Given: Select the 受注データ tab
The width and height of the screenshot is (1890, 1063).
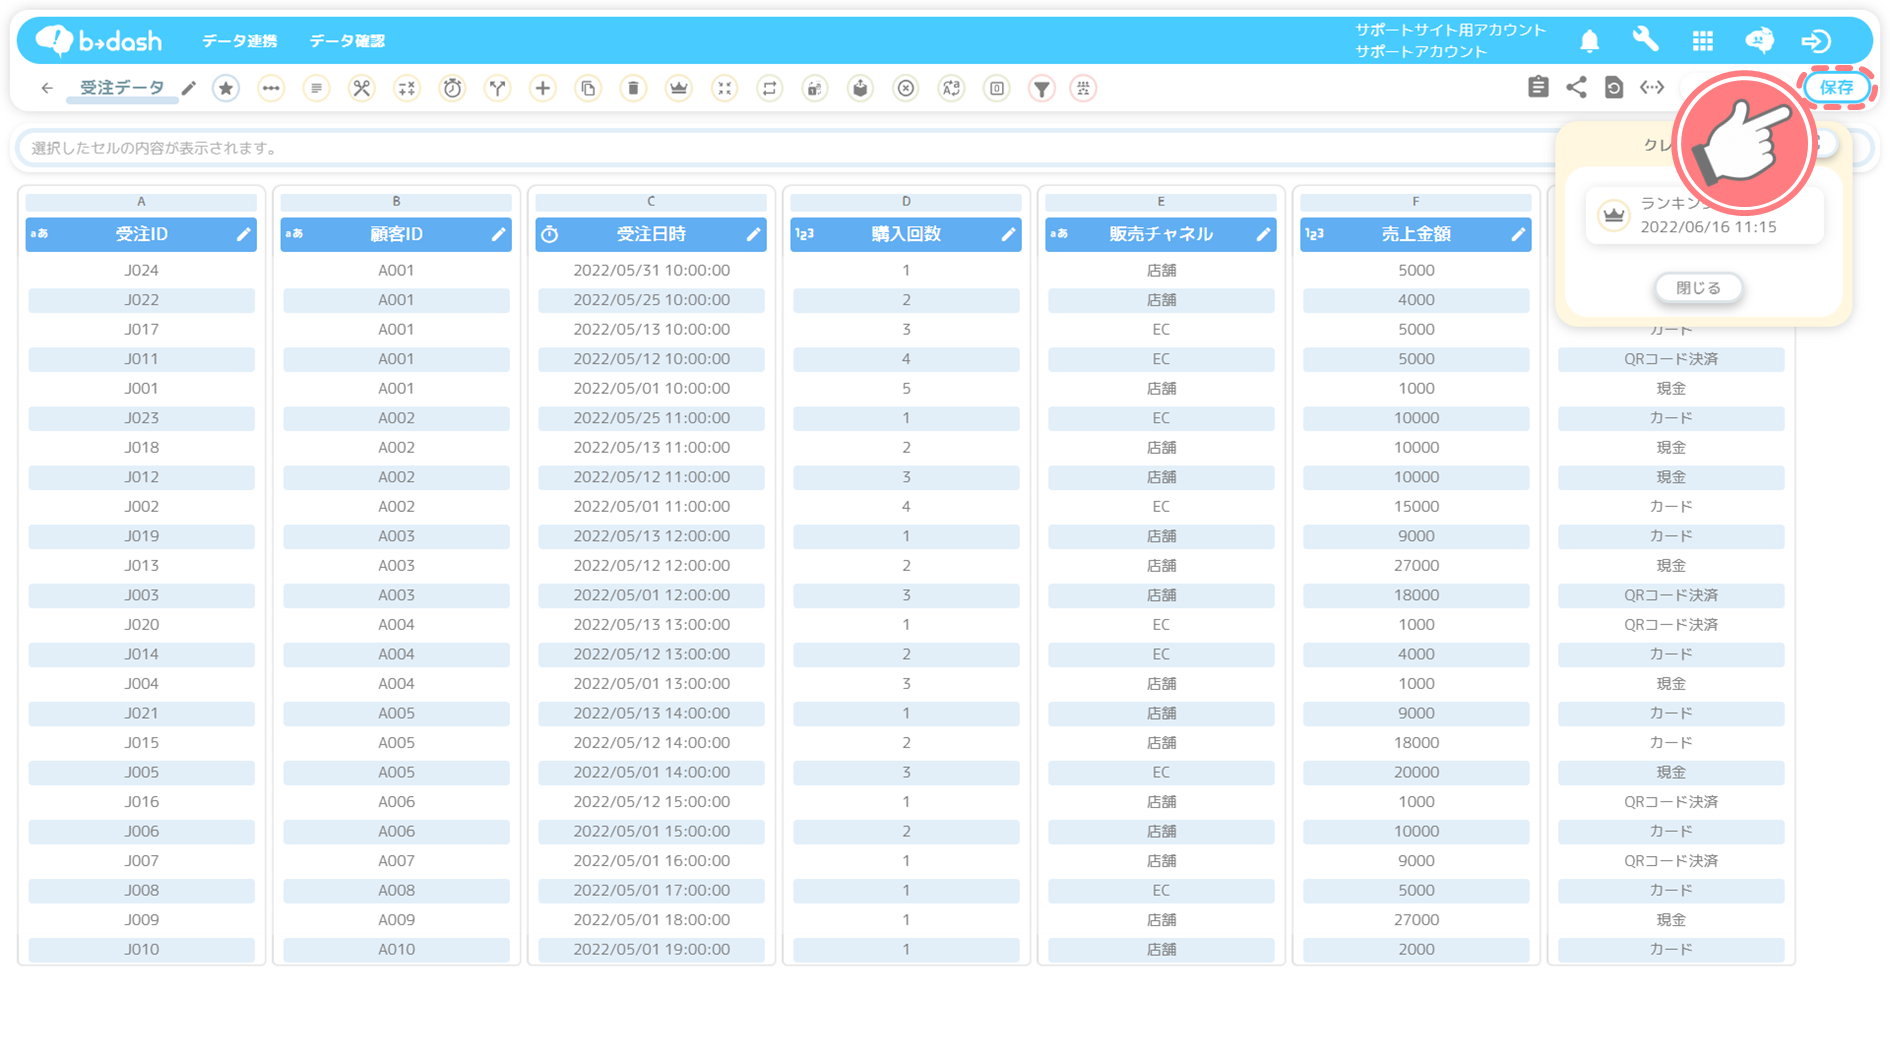Looking at the screenshot, I should click(x=122, y=88).
